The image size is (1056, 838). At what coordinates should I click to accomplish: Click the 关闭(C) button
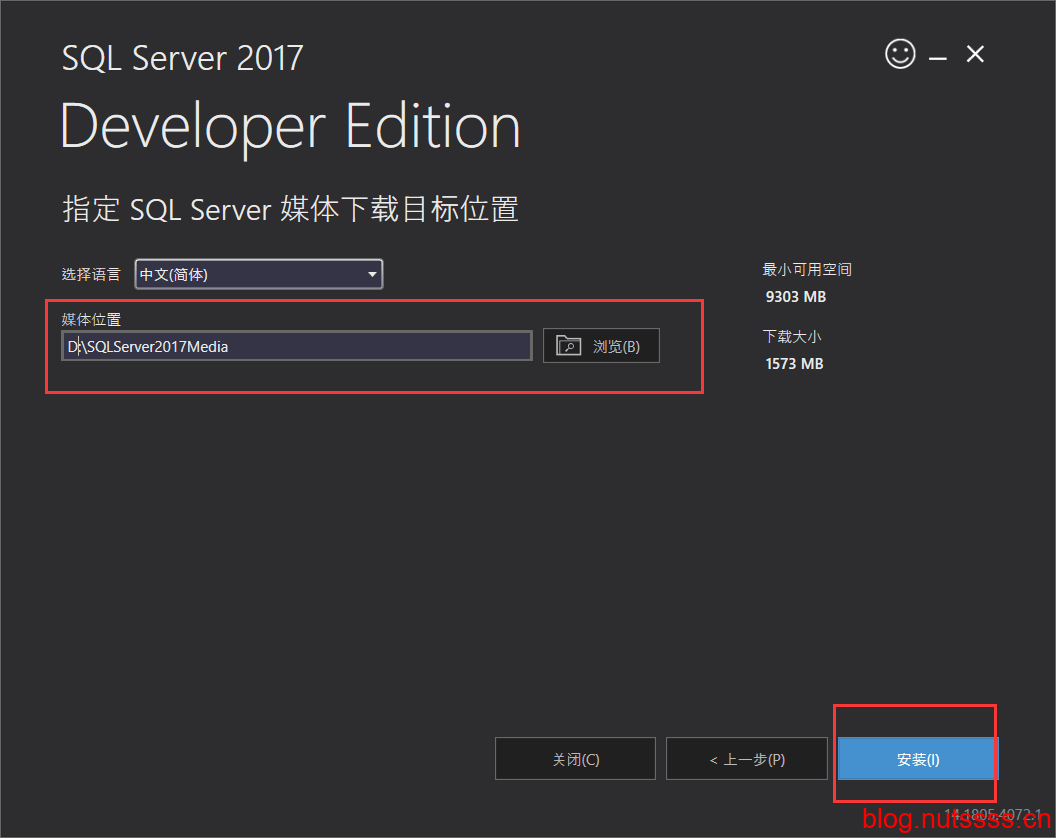click(575, 759)
